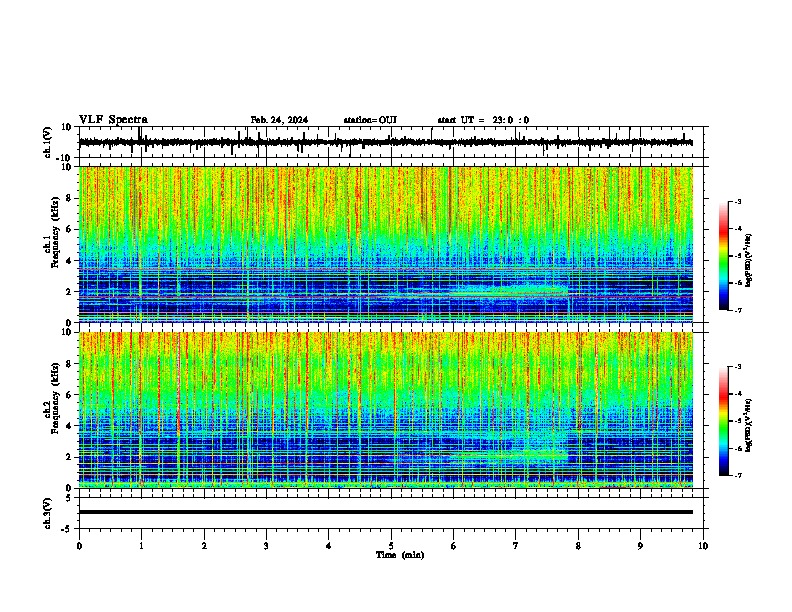Viewport: 792px width, 612px height.
Task: Click the "5" tick on the time axis
Action: (x=391, y=546)
